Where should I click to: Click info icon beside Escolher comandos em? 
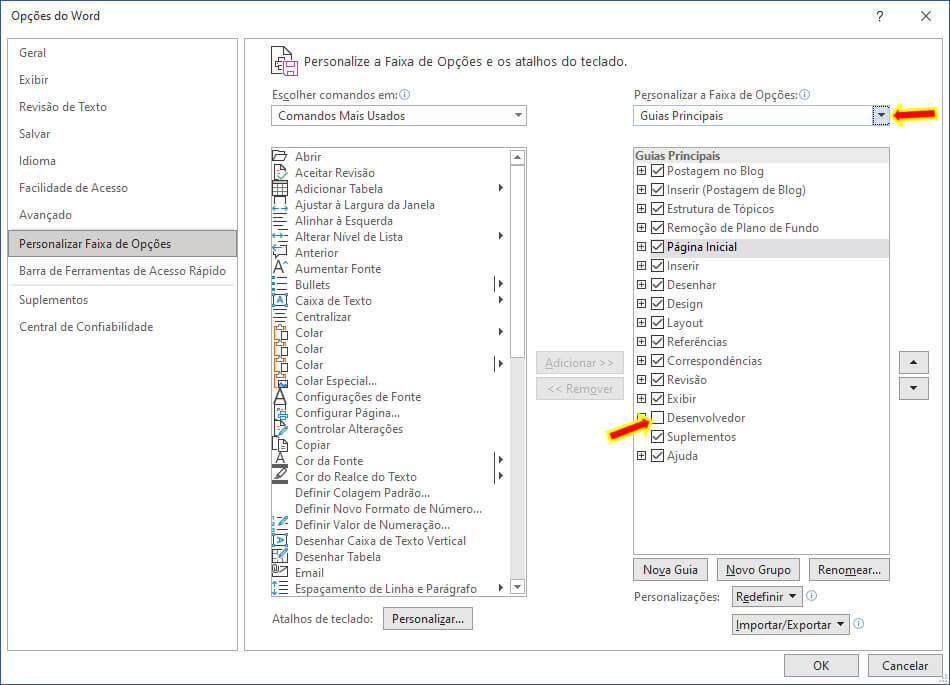405,94
